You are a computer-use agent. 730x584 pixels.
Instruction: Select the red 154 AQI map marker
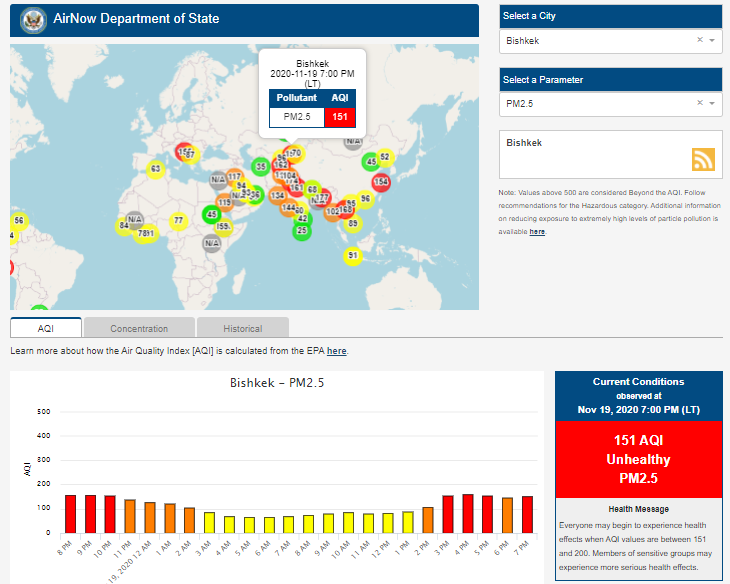click(381, 182)
